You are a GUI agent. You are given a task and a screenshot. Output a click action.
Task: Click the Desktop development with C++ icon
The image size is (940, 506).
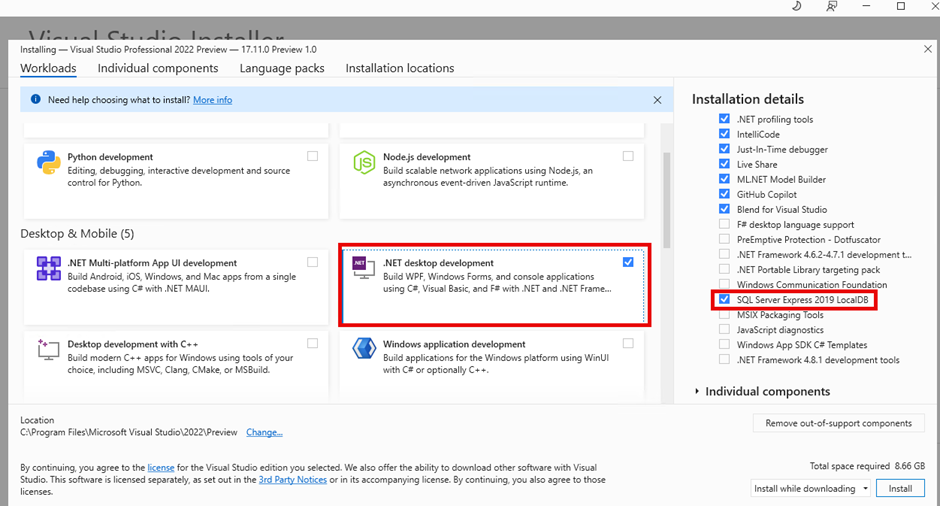pos(49,350)
